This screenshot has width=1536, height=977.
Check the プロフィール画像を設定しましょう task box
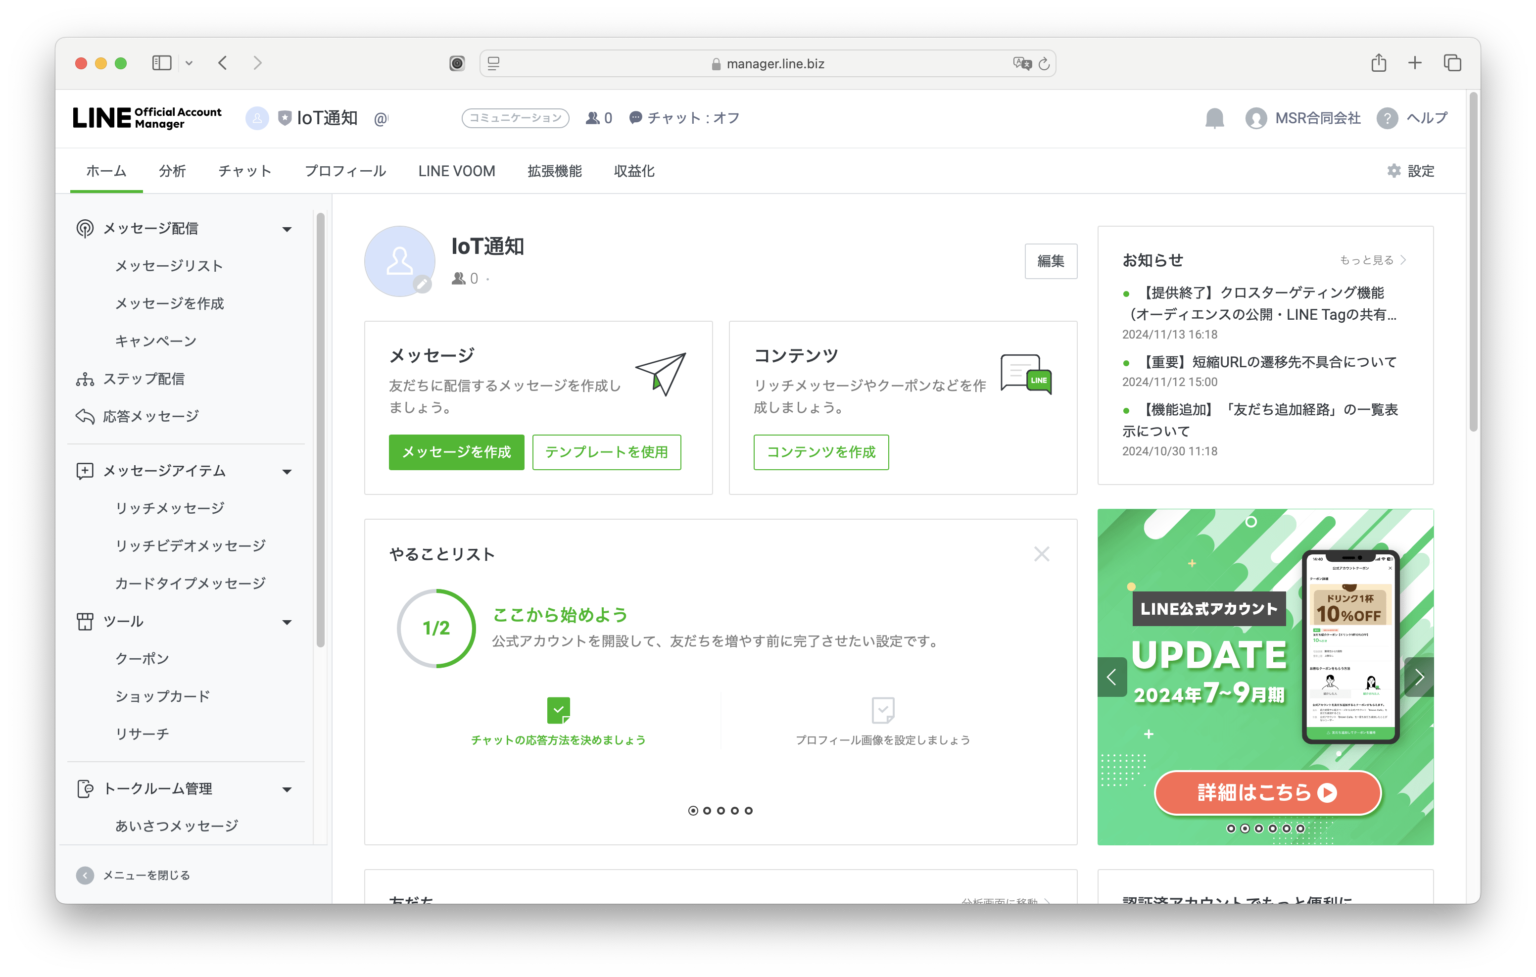884,710
